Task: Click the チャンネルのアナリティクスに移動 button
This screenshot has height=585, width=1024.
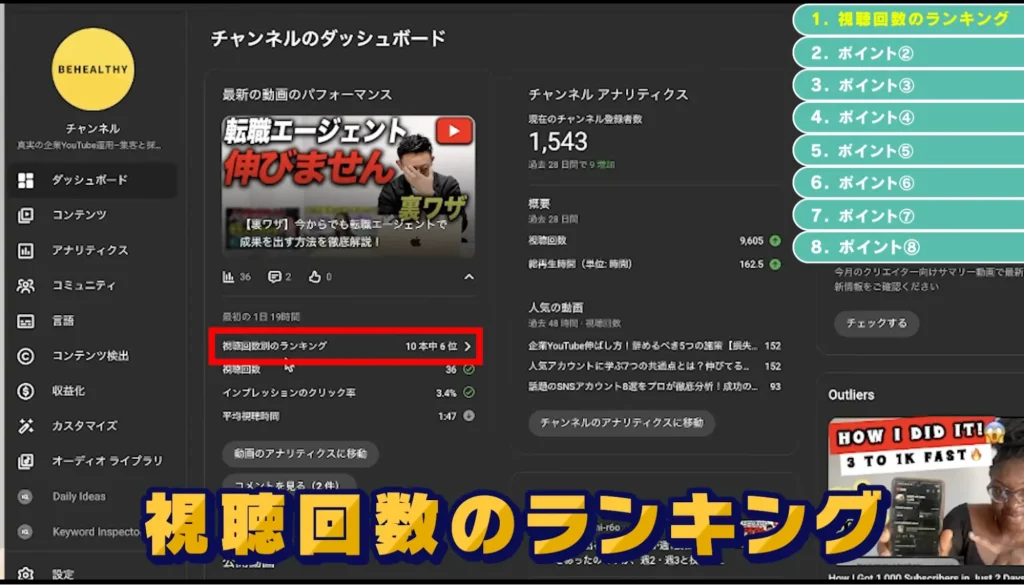Action: (x=621, y=423)
